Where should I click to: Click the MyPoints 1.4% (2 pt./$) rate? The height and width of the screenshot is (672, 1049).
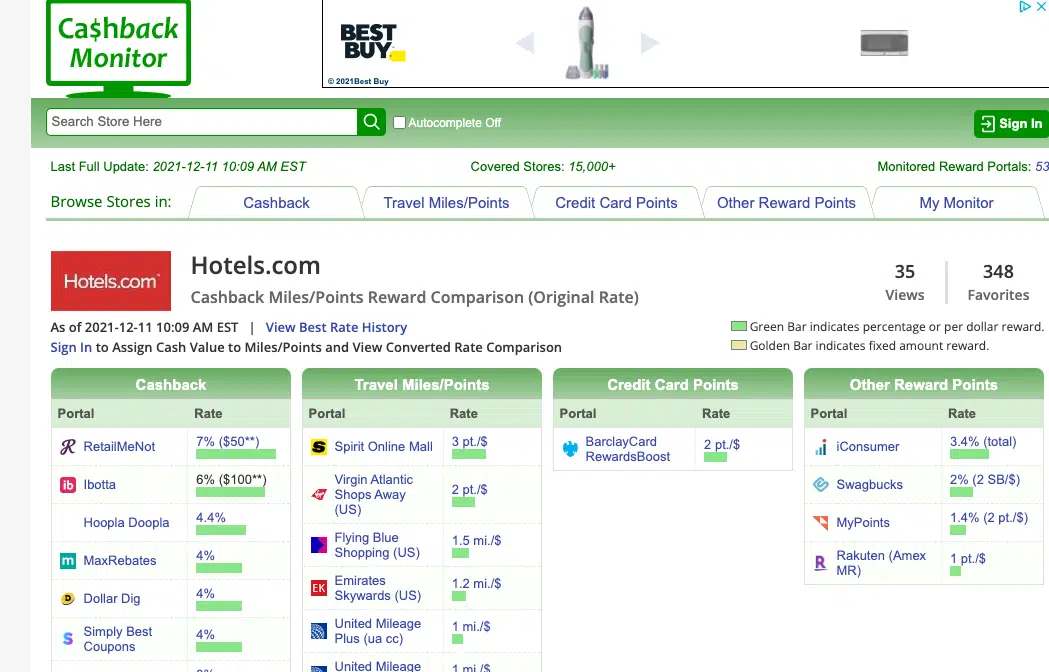(x=989, y=518)
